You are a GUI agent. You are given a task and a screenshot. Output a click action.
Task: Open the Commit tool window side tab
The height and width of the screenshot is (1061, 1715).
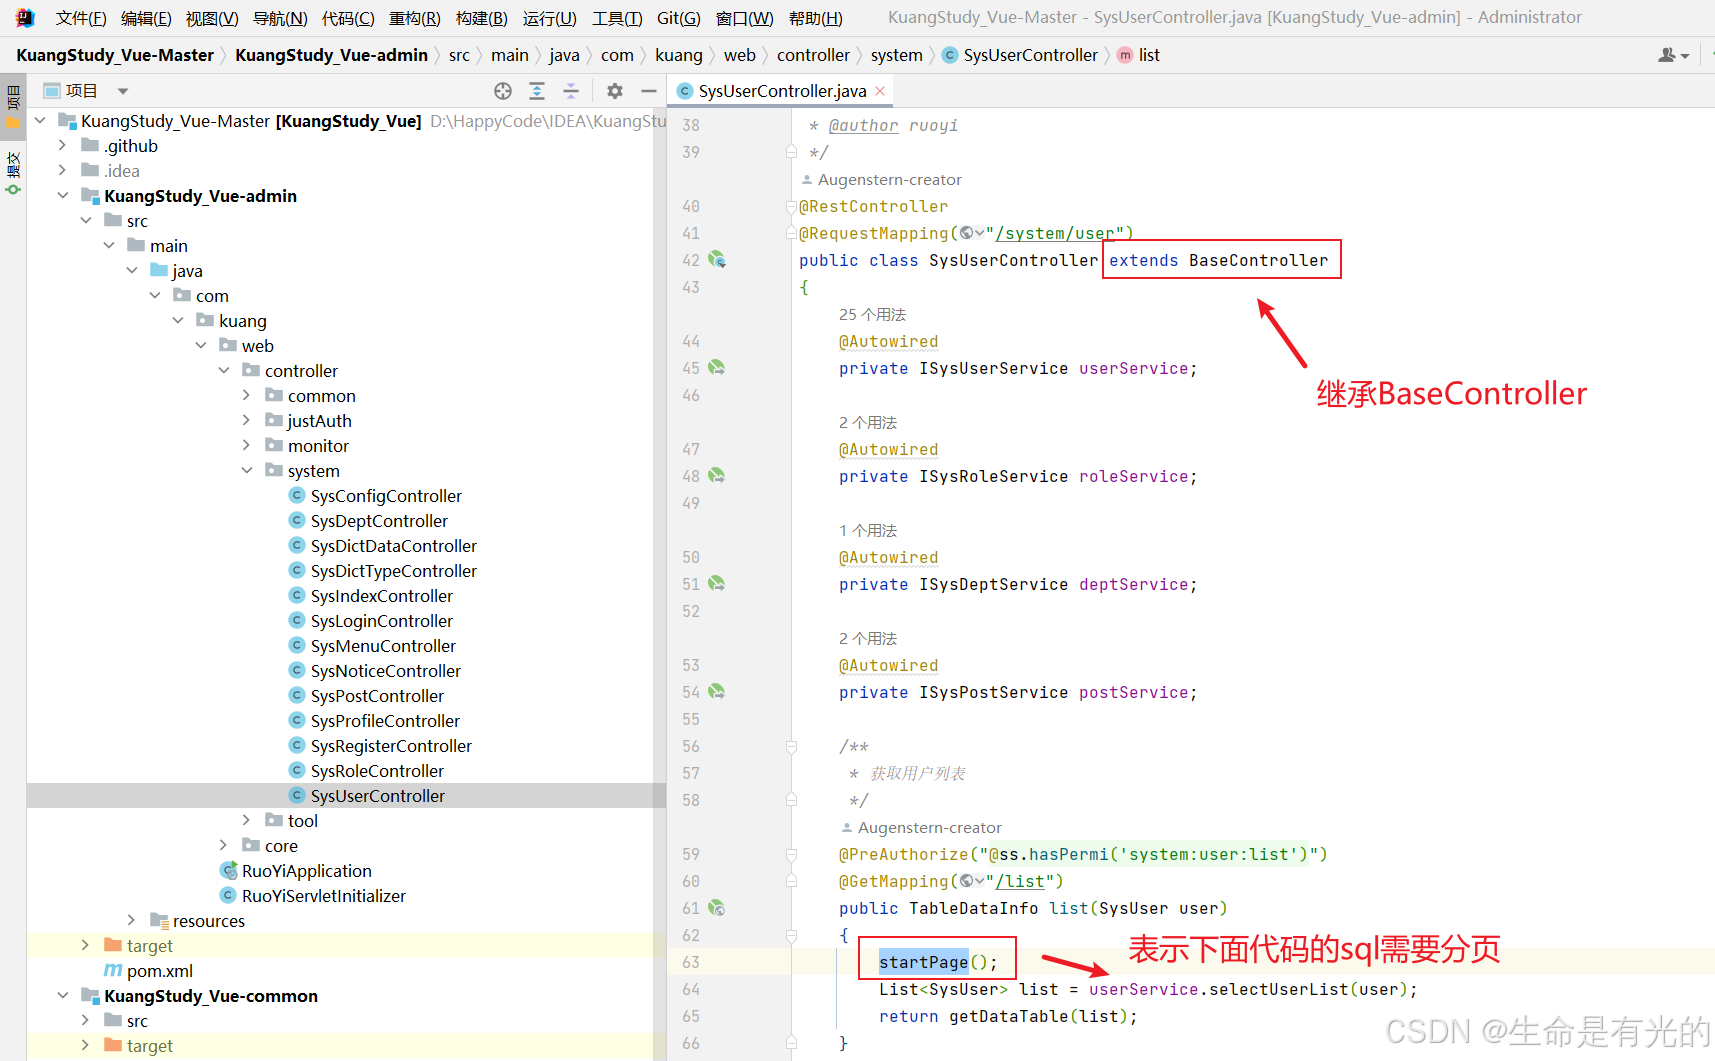pyautogui.click(x=13, y=172)
